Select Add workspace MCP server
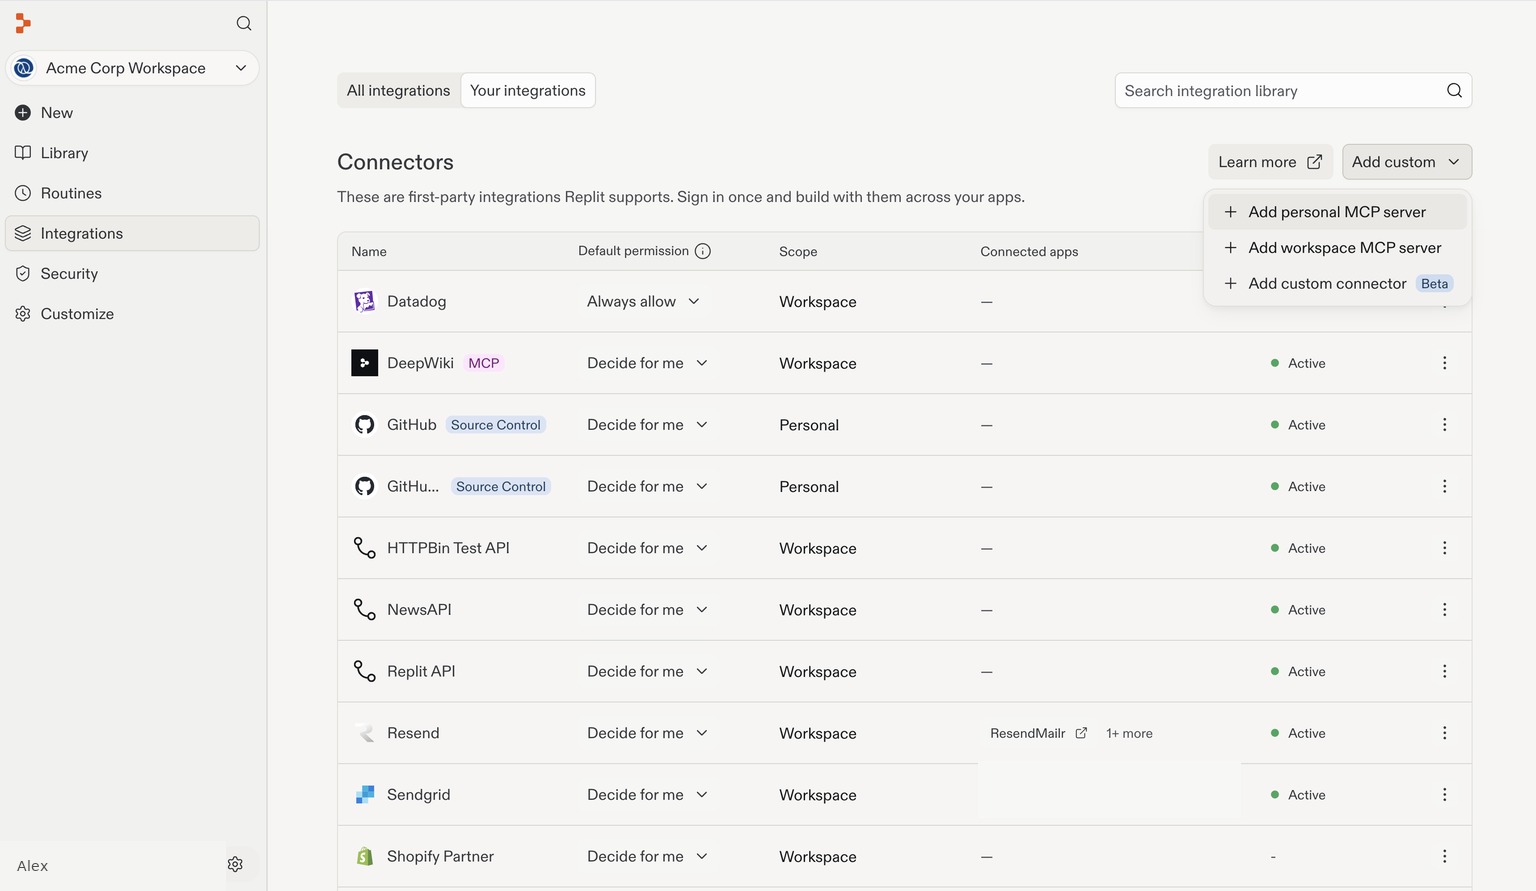1536x891 pixels. pyautogui.click(x=1337, y=248)
